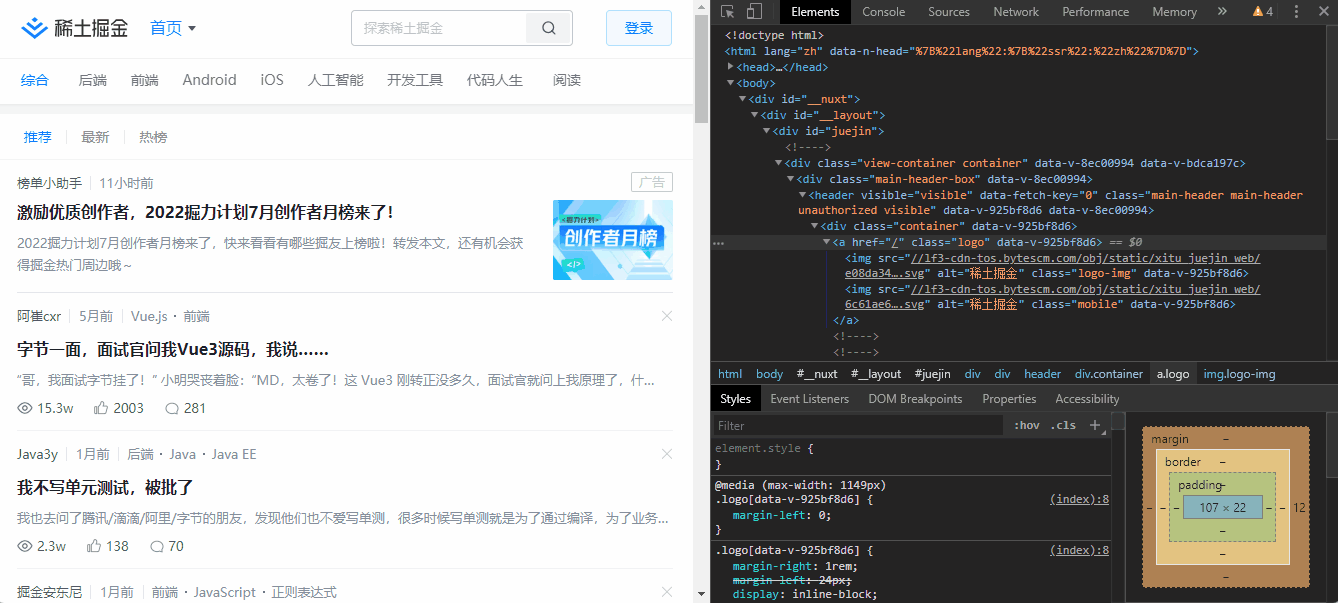Collapse the main-header-box div node

[x=791, y=179]
